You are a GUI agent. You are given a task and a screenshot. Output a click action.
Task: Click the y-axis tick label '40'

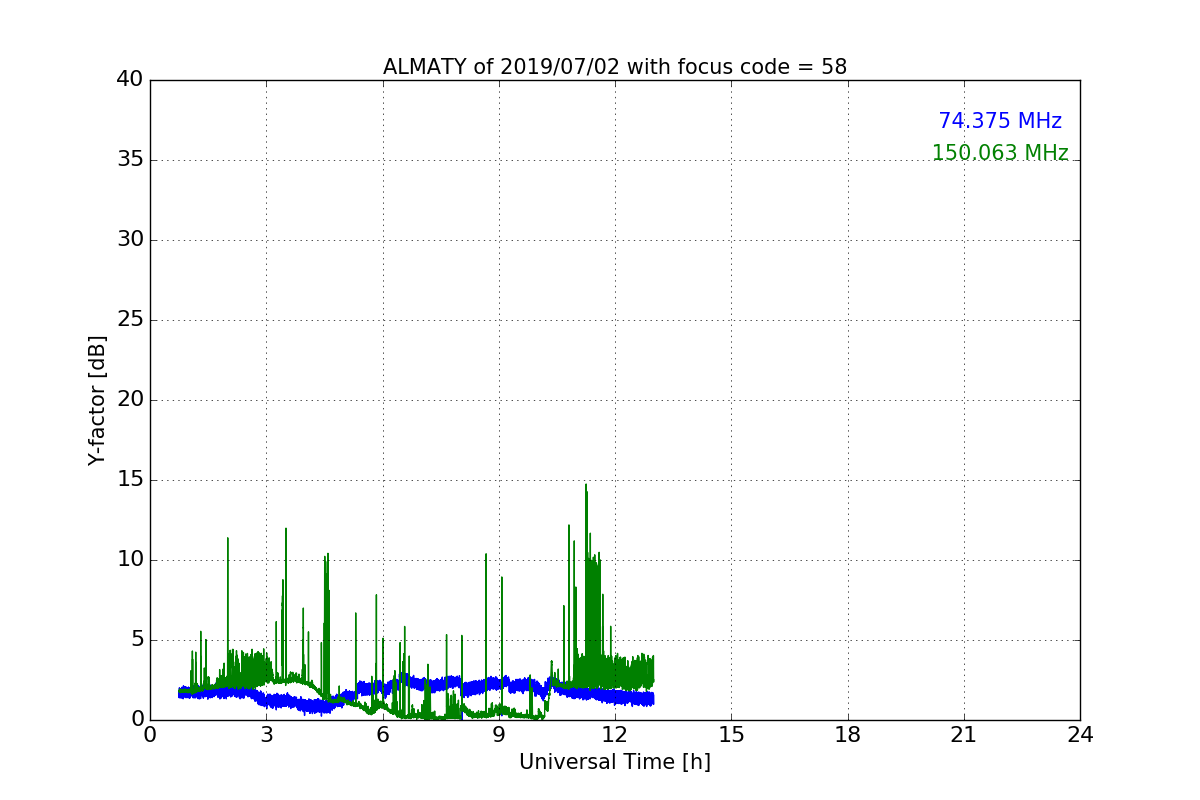[130, 80]
